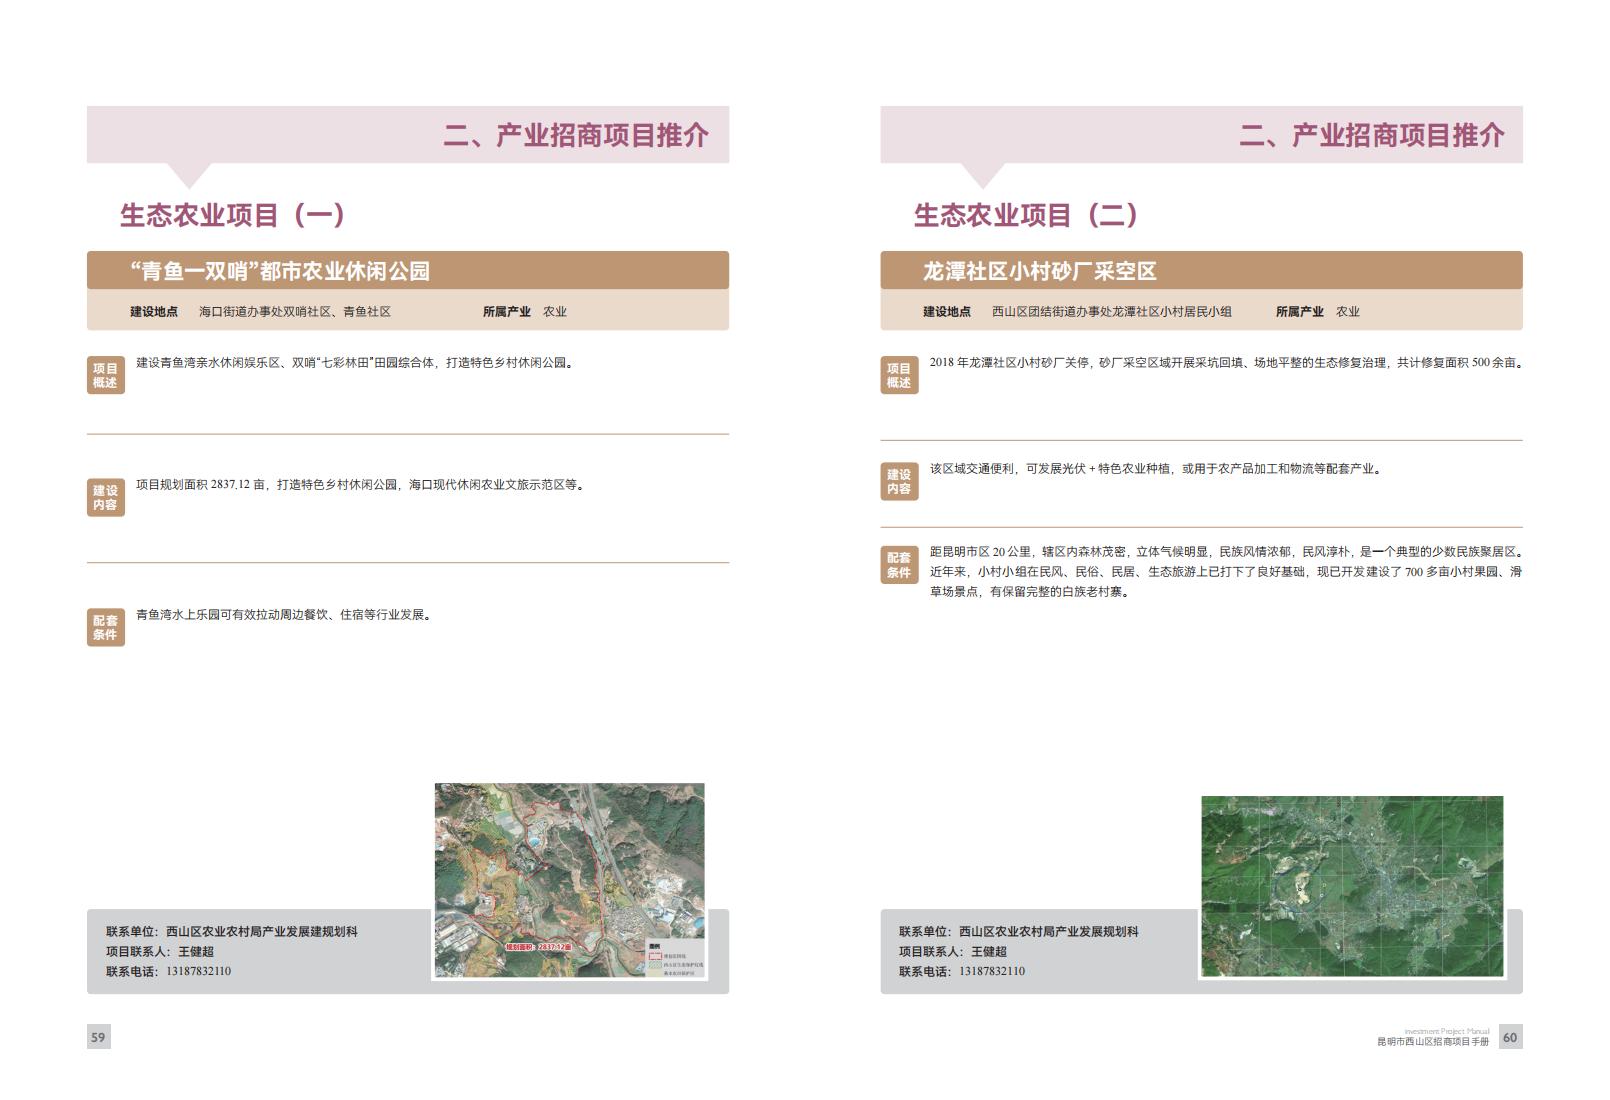The image size is (1610, 1100).
Task: Select the sentence starting 该区域交通便利
Action: point(1157,469)
